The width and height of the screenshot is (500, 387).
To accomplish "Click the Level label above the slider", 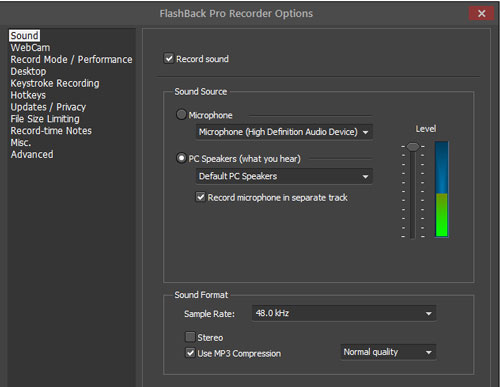I will pyautogui.click(x=426, y=129).
